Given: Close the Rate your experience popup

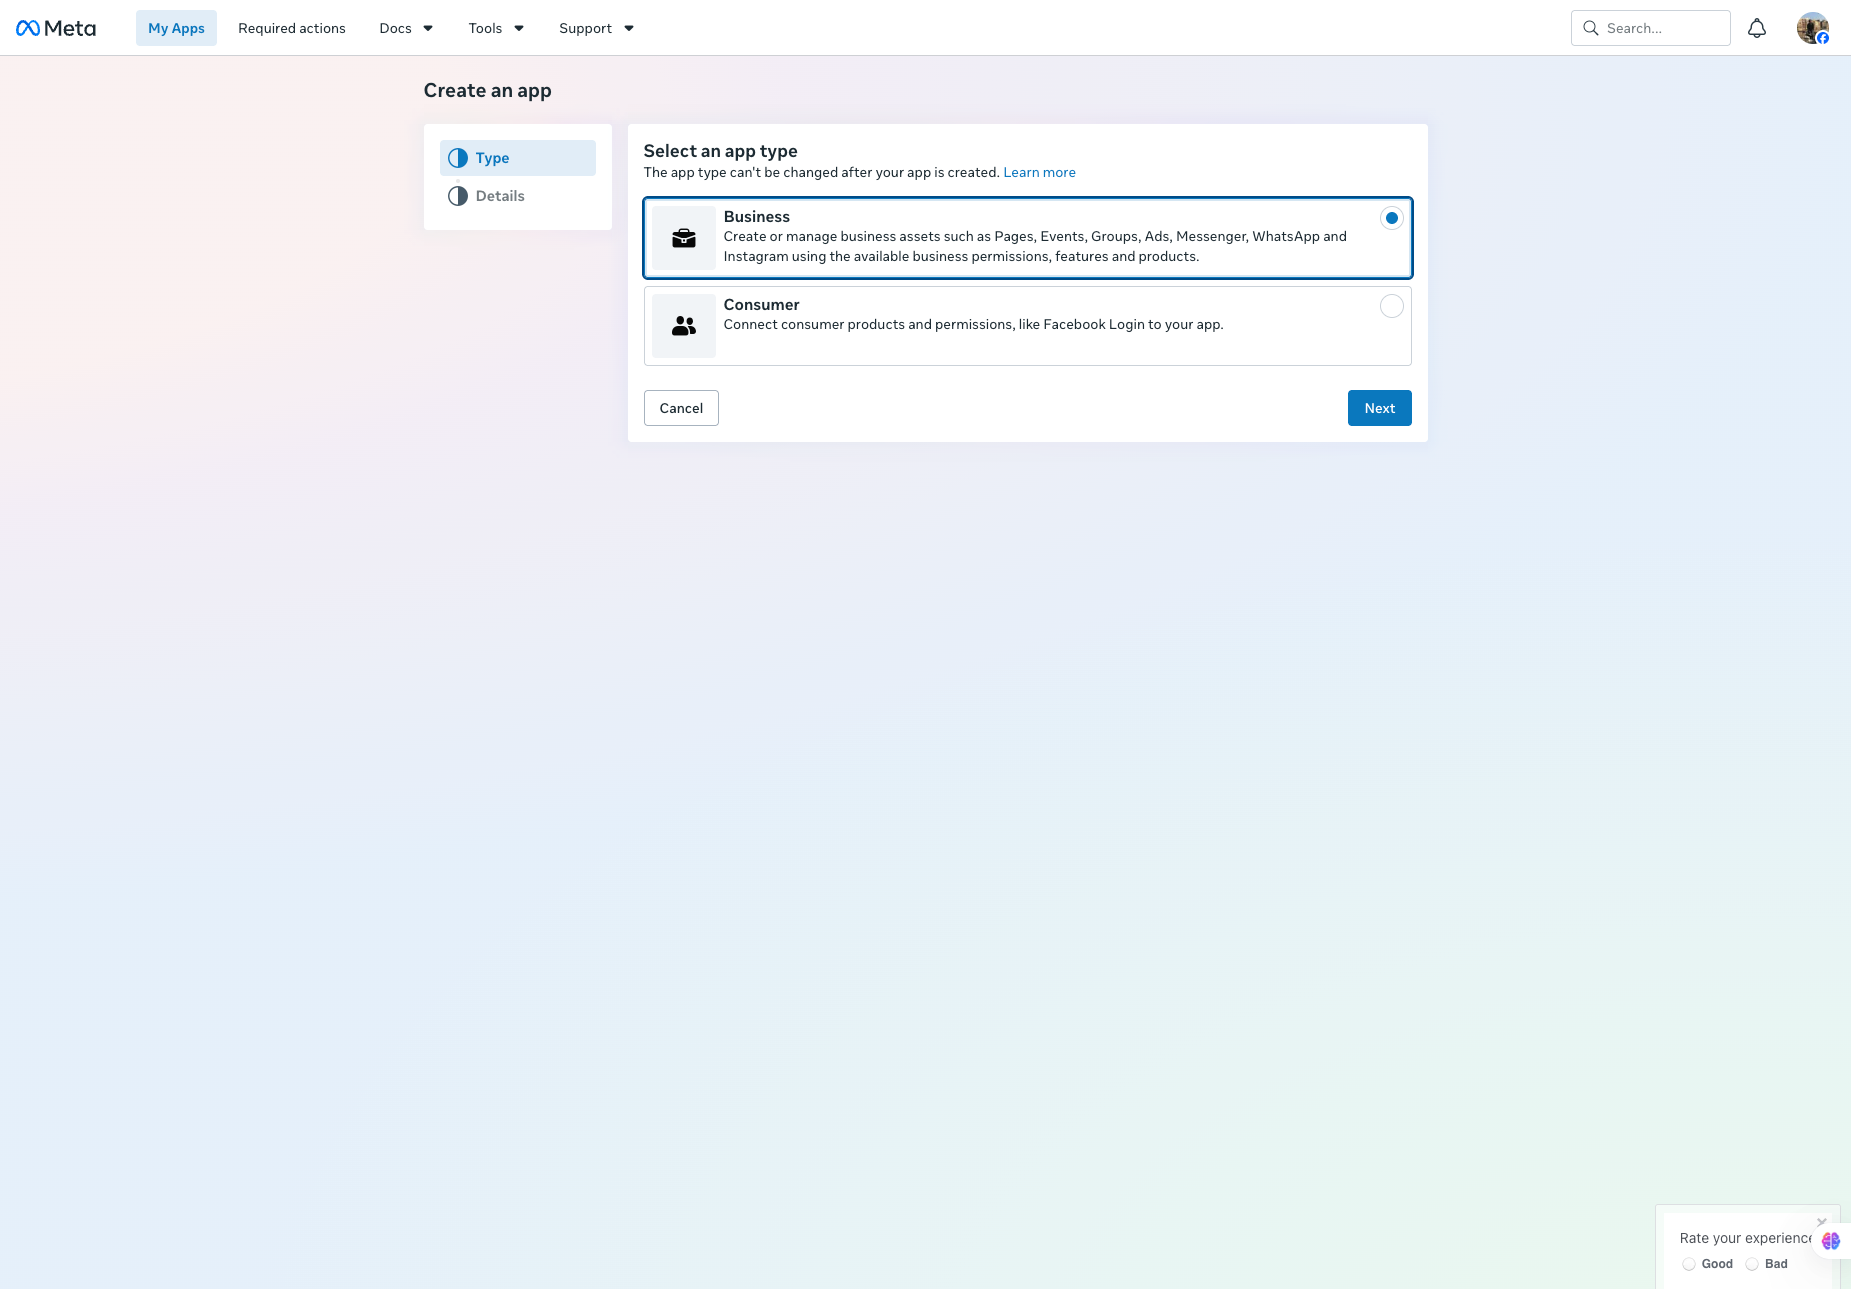Looking at the screenshot, I should click(1822, 1221).
